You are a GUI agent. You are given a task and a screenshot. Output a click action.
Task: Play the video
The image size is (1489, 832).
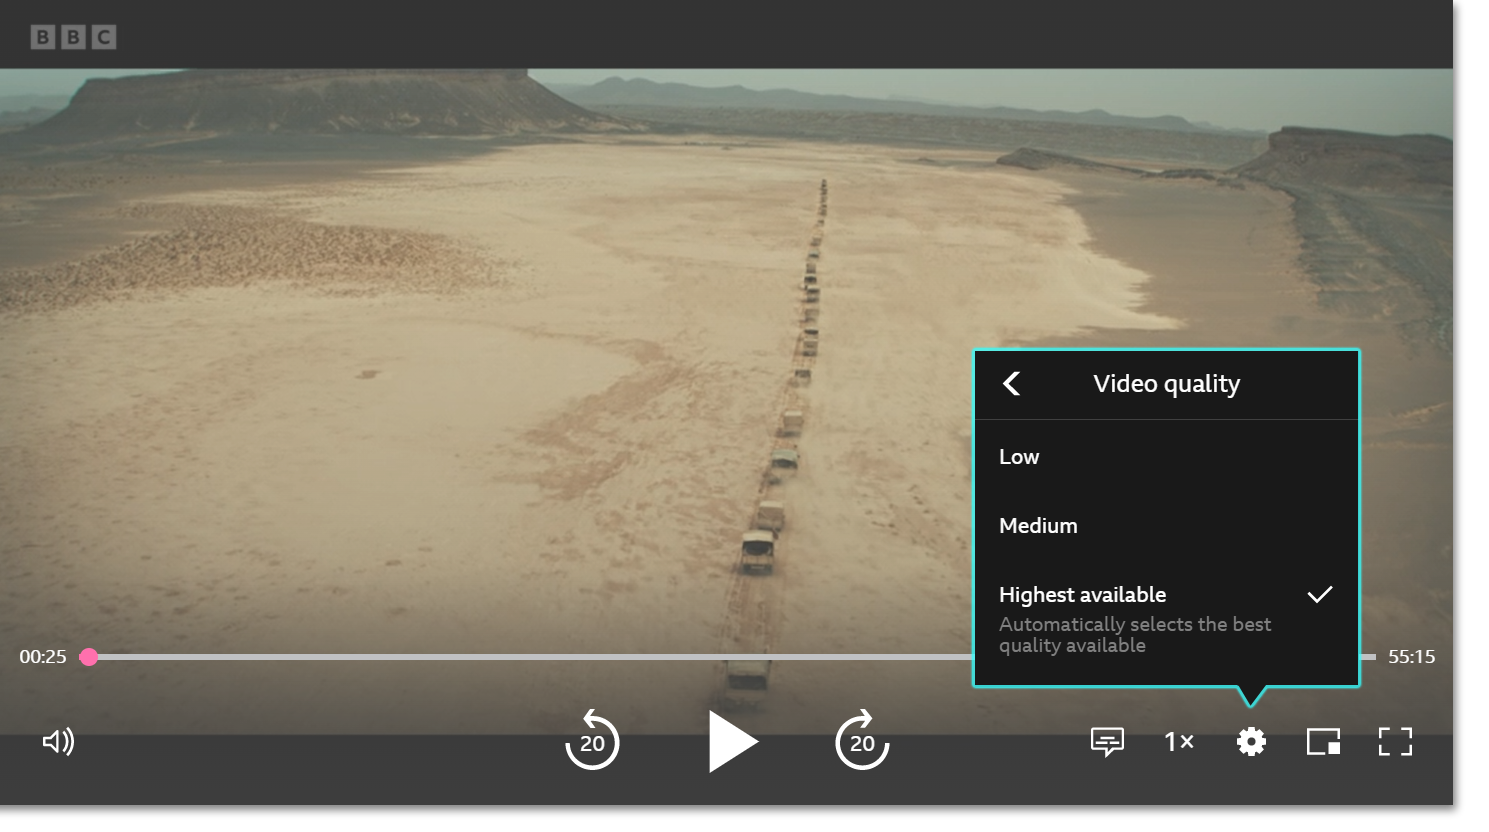[x=733, y=742]
